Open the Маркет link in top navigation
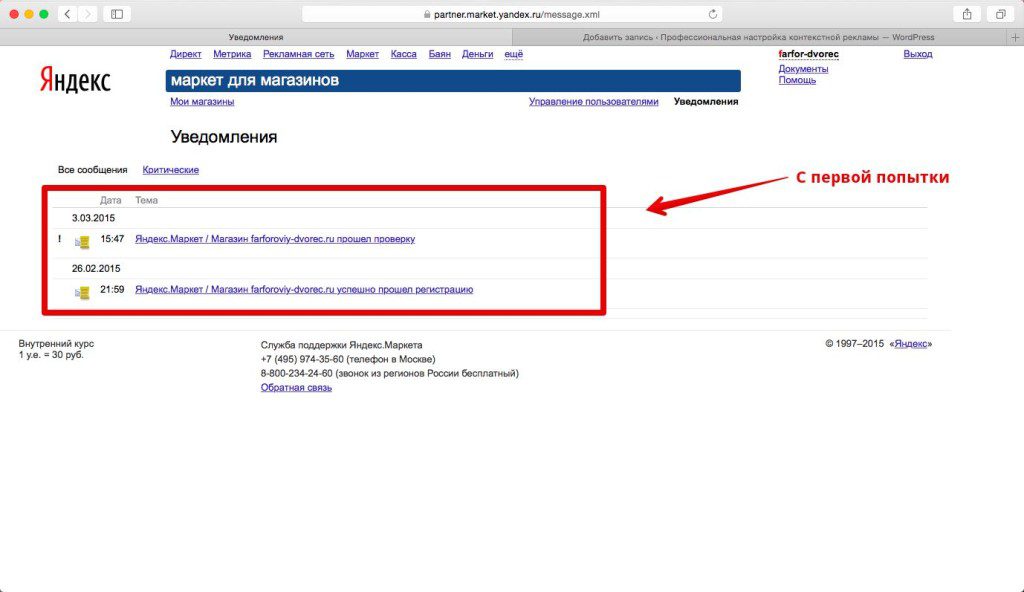This screenshot has width=1024, height=592. pos(362,54)
